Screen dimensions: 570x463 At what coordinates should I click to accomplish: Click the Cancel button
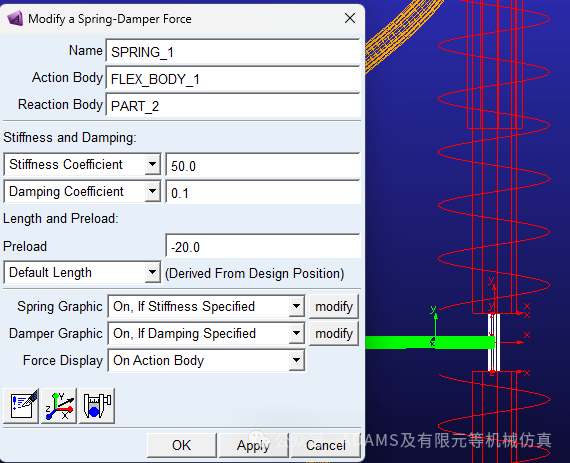pyautogui.click(x=326, y=445)
